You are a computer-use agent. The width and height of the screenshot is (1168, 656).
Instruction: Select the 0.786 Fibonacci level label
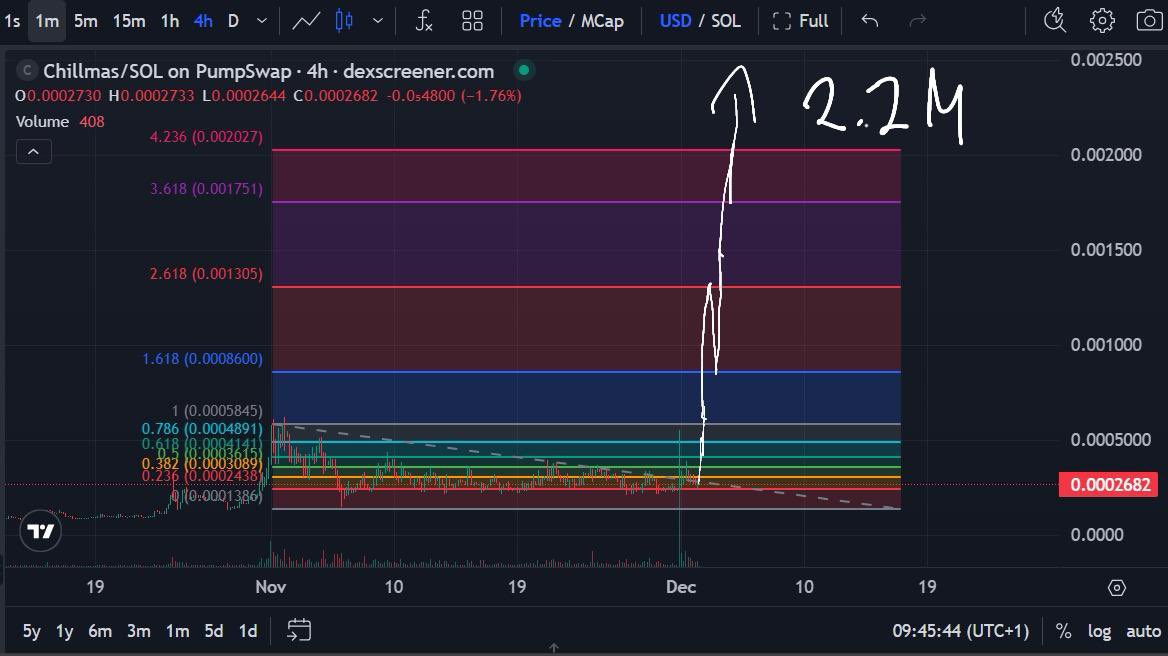(202, 429)
